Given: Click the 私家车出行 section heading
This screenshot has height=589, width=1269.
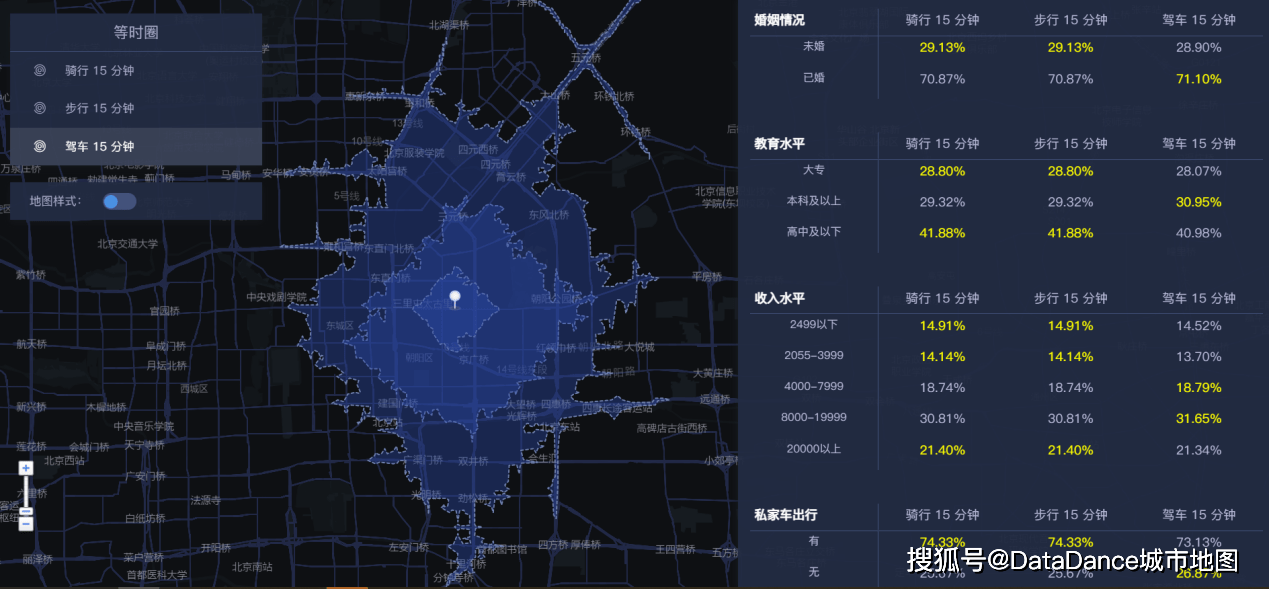Looking at the screenshot, I should [785, 515].
